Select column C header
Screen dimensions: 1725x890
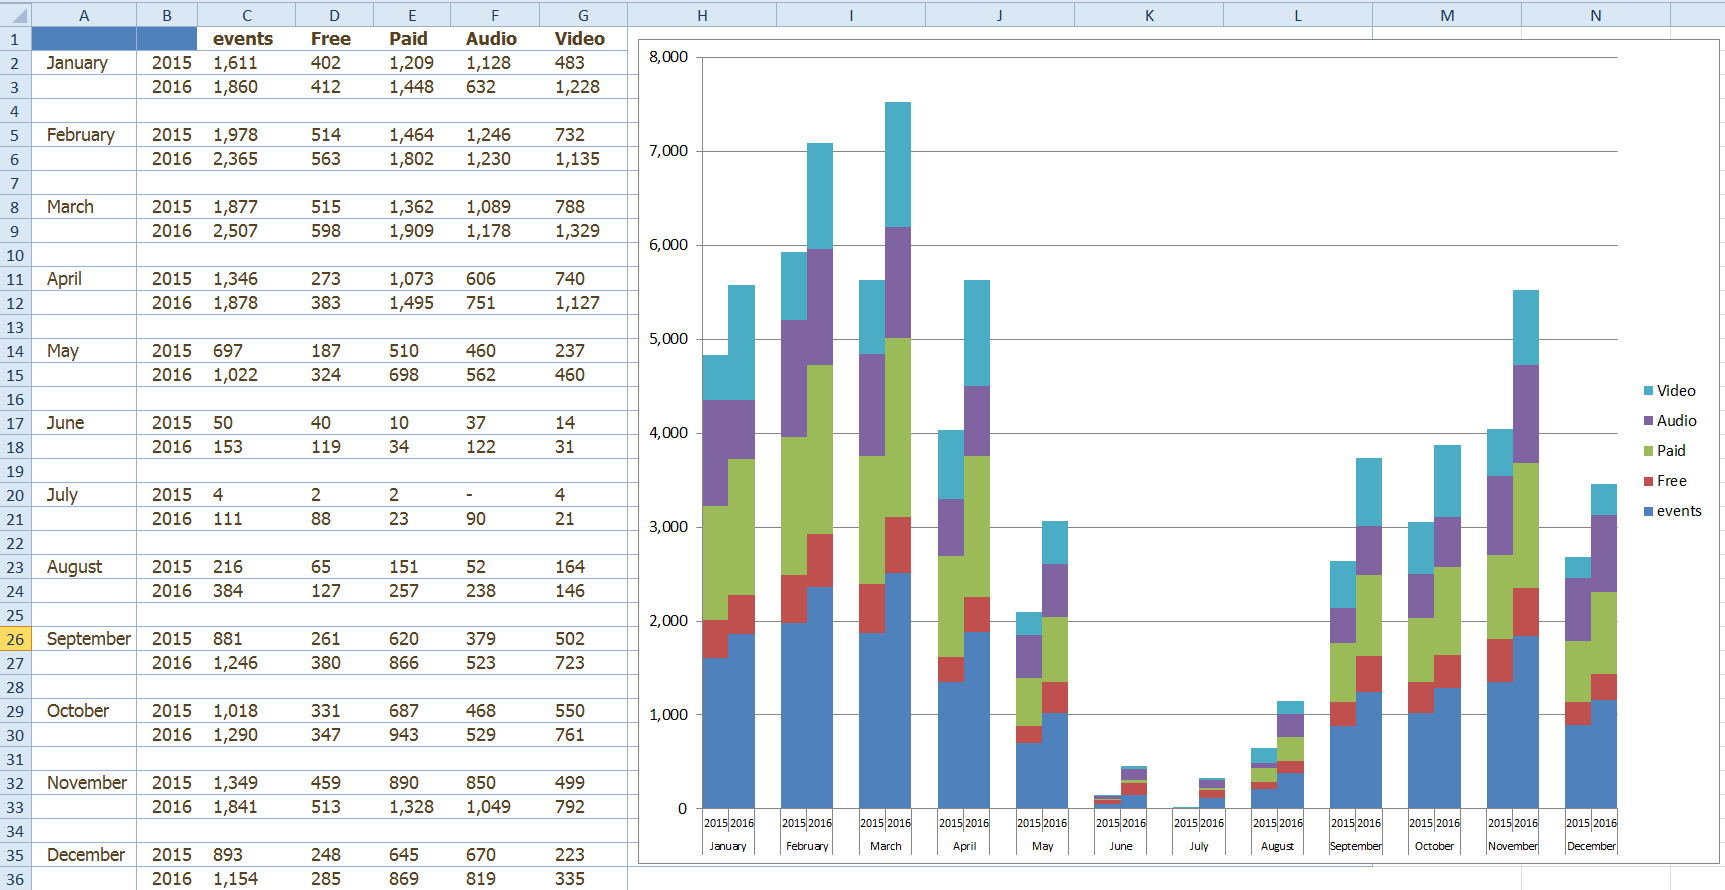pyautogui.click(x=246, y=15)
